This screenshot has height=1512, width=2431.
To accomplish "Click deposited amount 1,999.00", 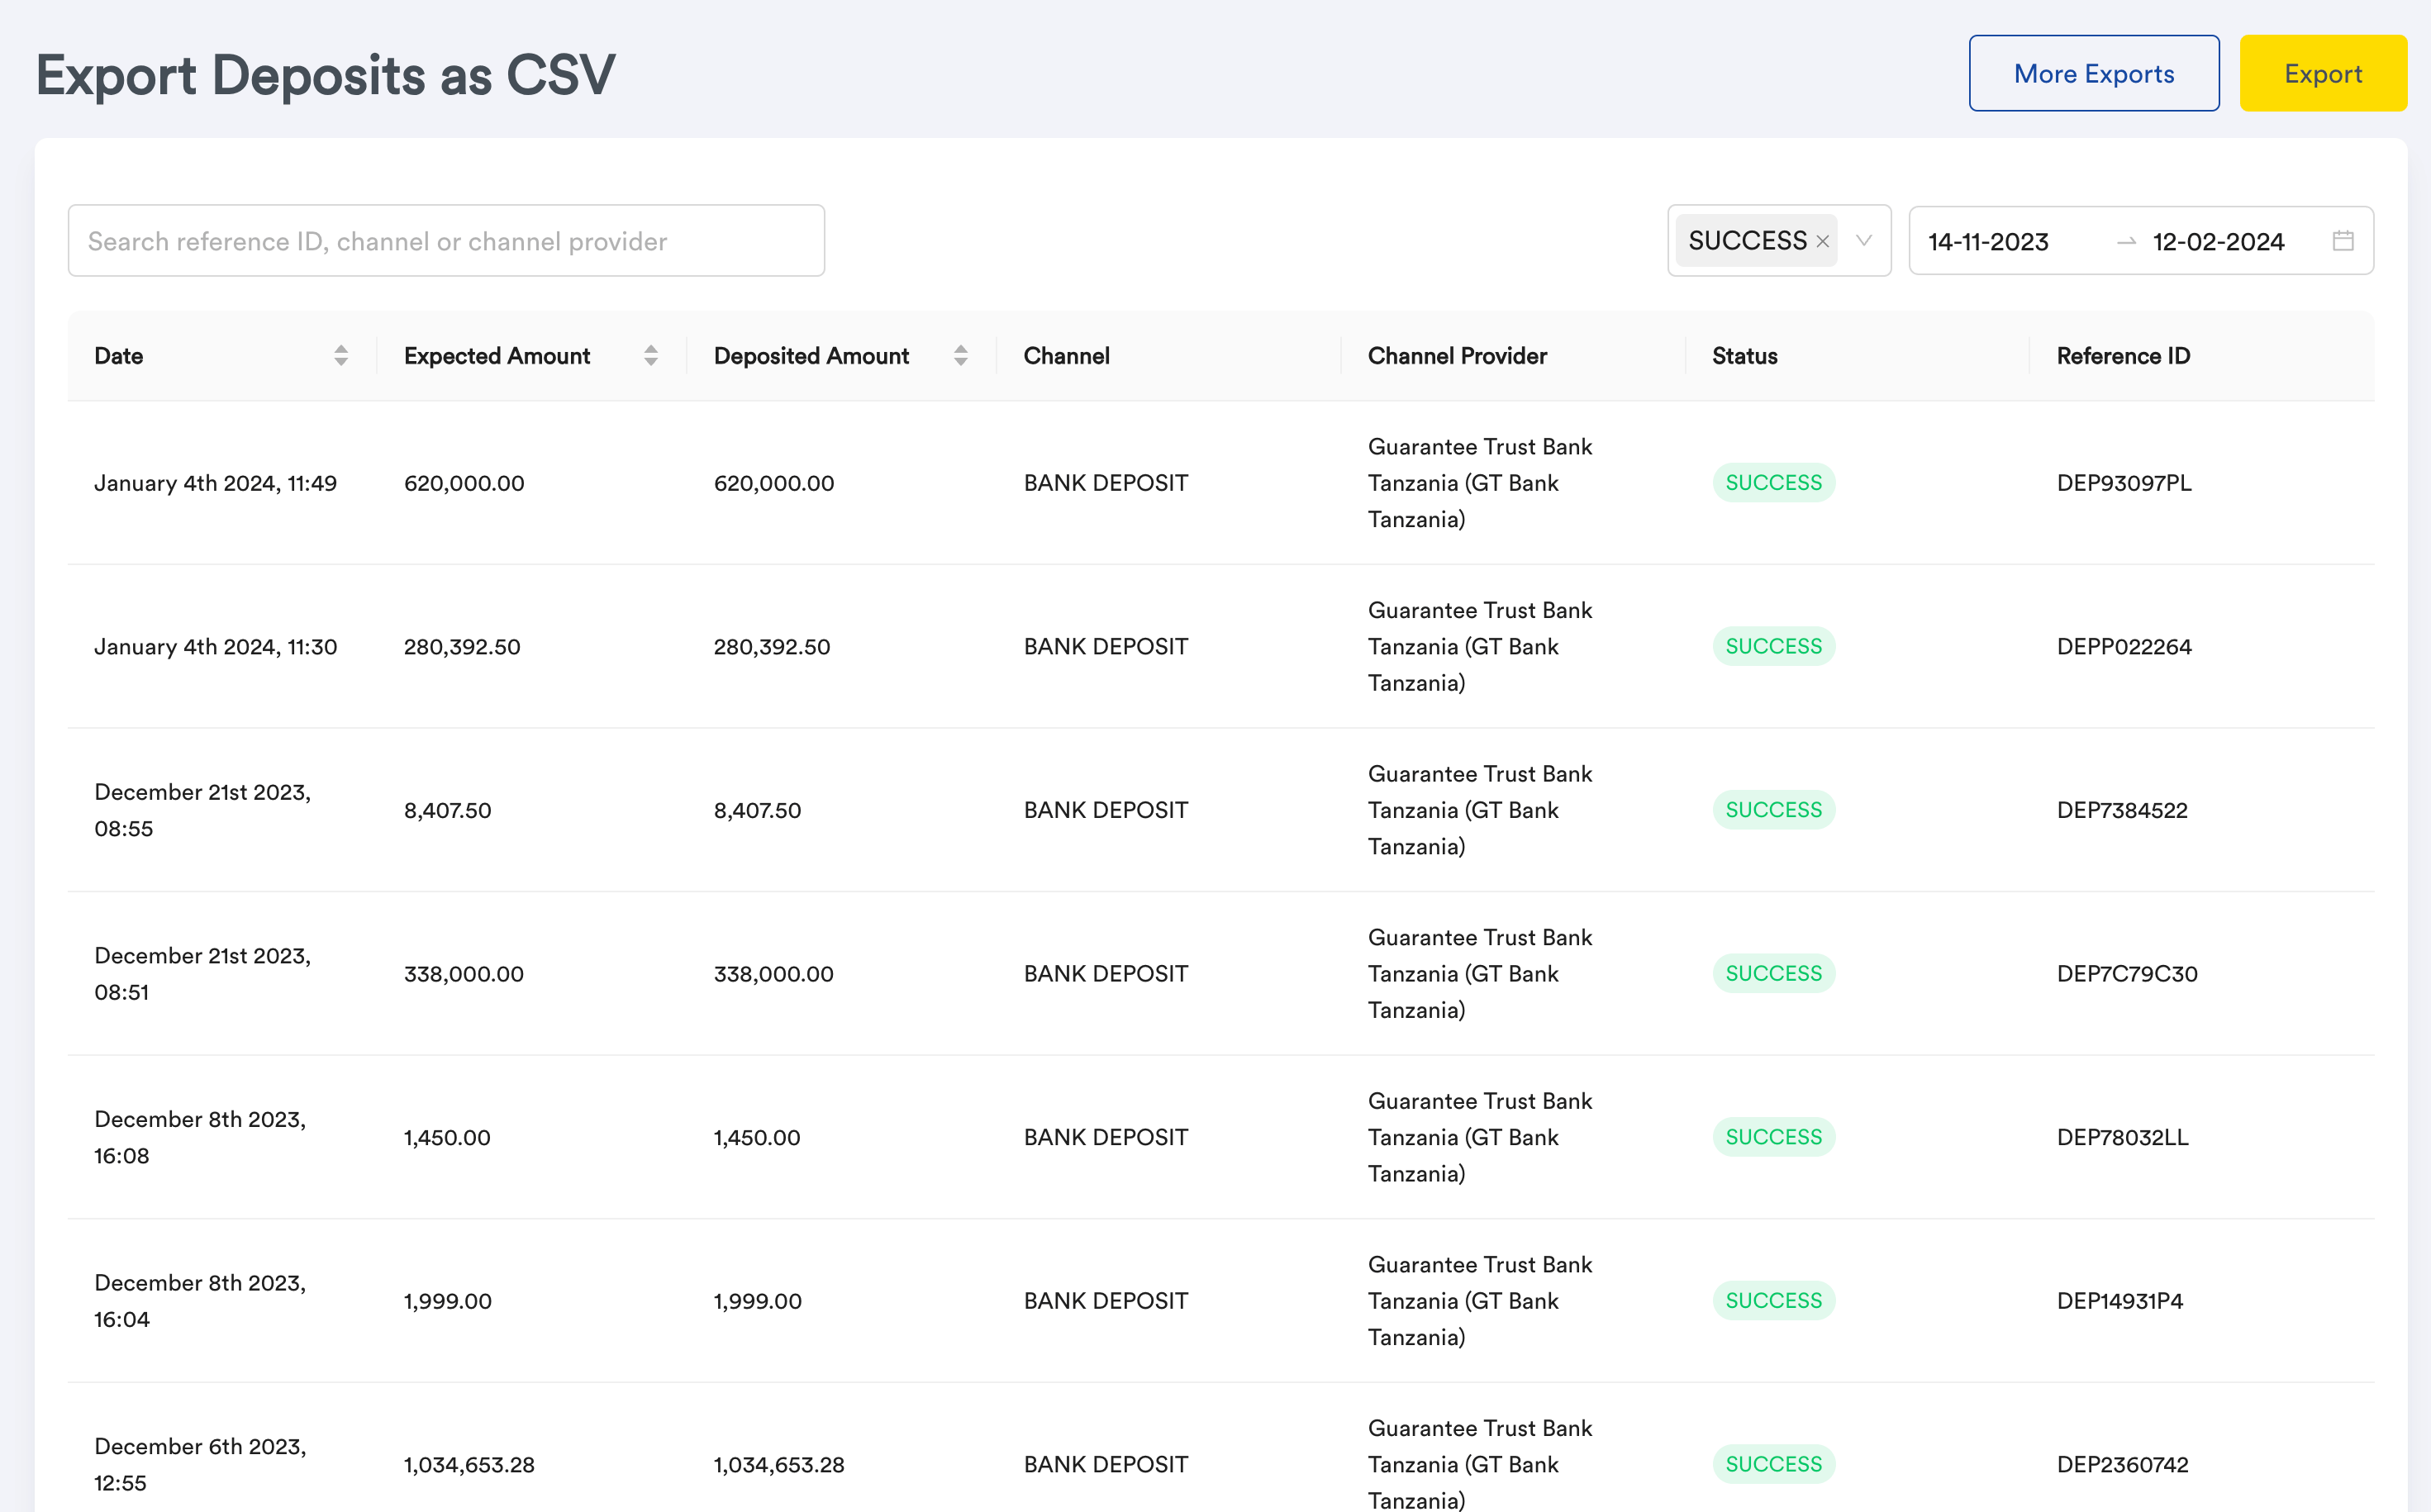I will tap(757, 1301).
